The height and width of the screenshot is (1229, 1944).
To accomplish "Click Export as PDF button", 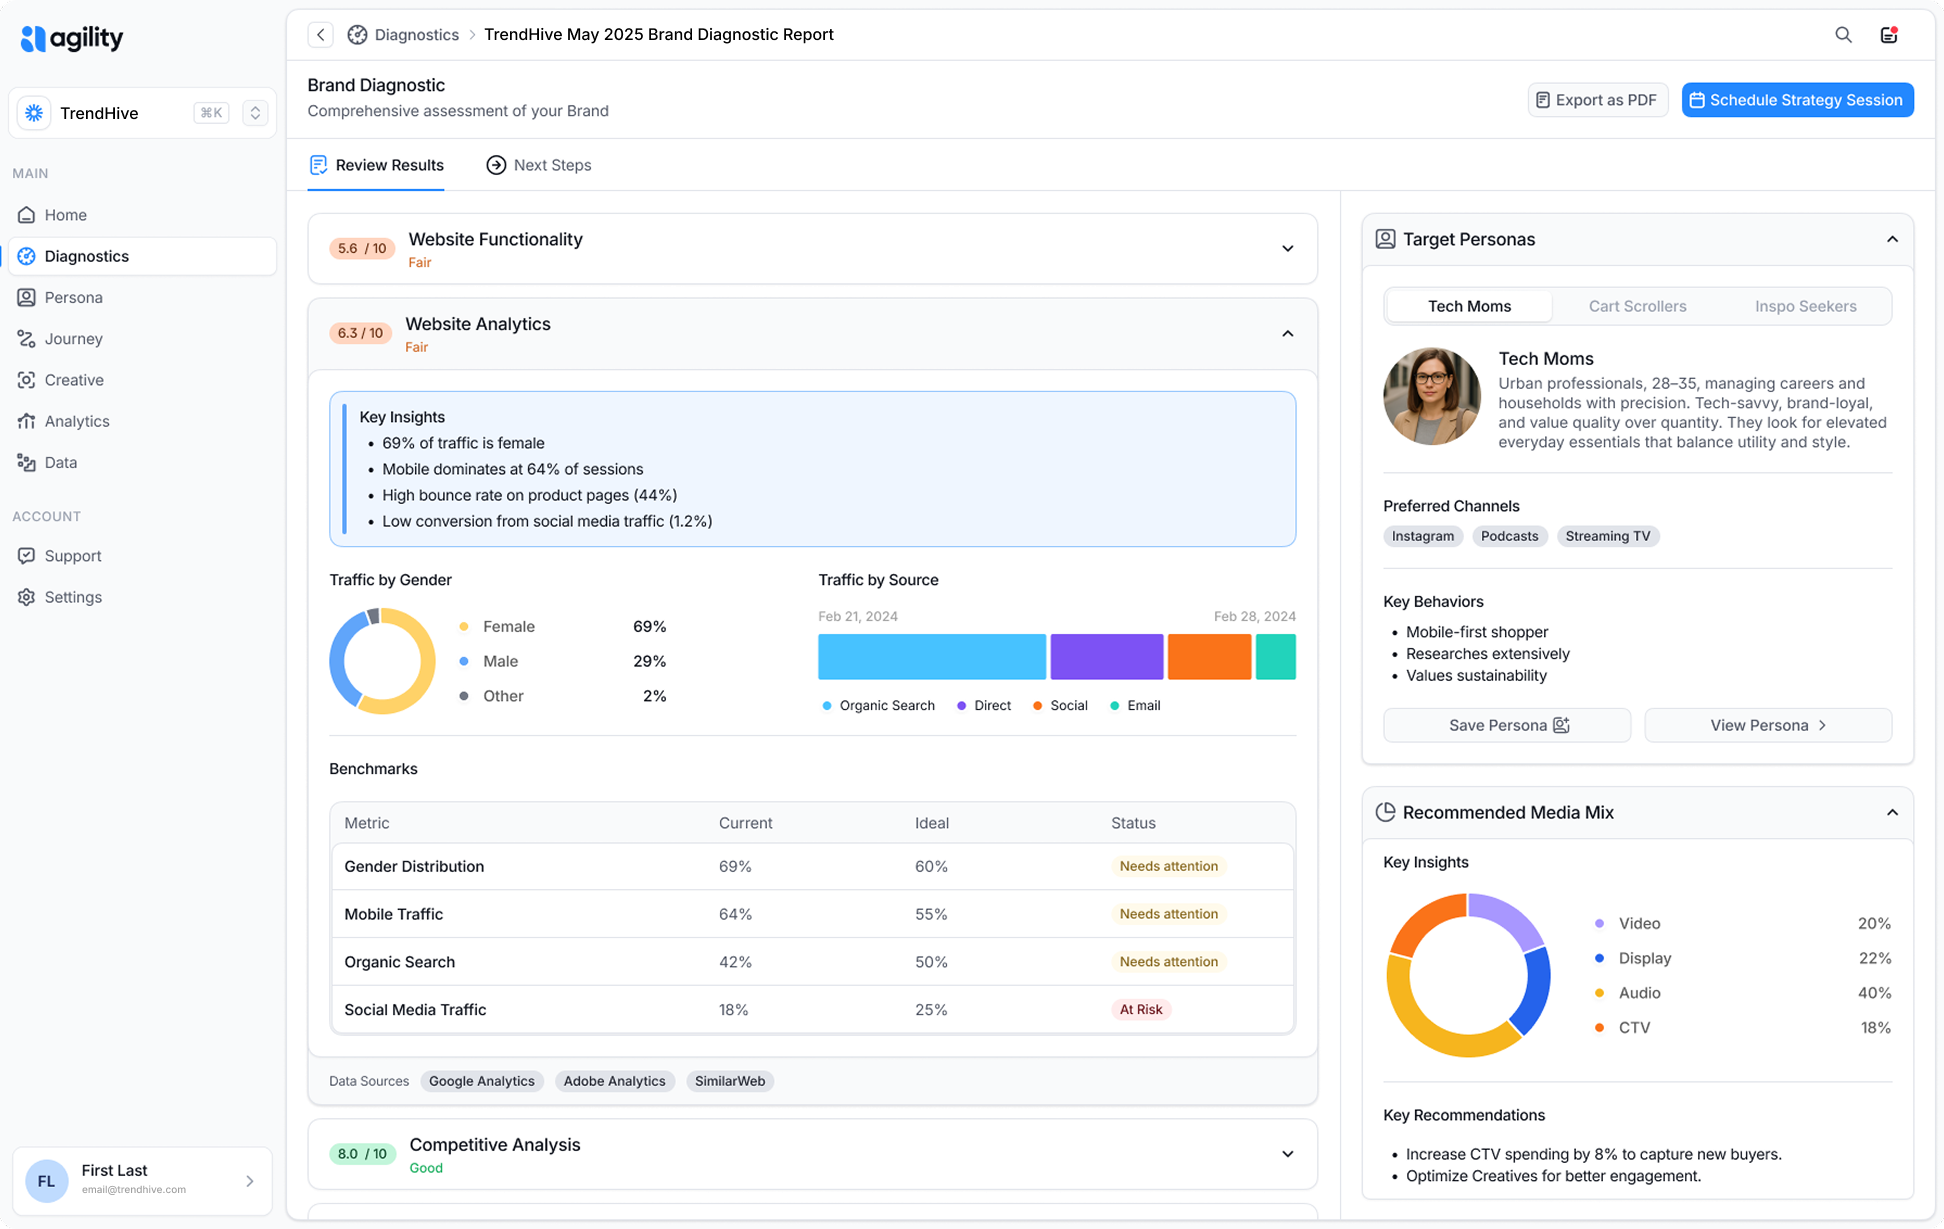I will click(1597, 100).
